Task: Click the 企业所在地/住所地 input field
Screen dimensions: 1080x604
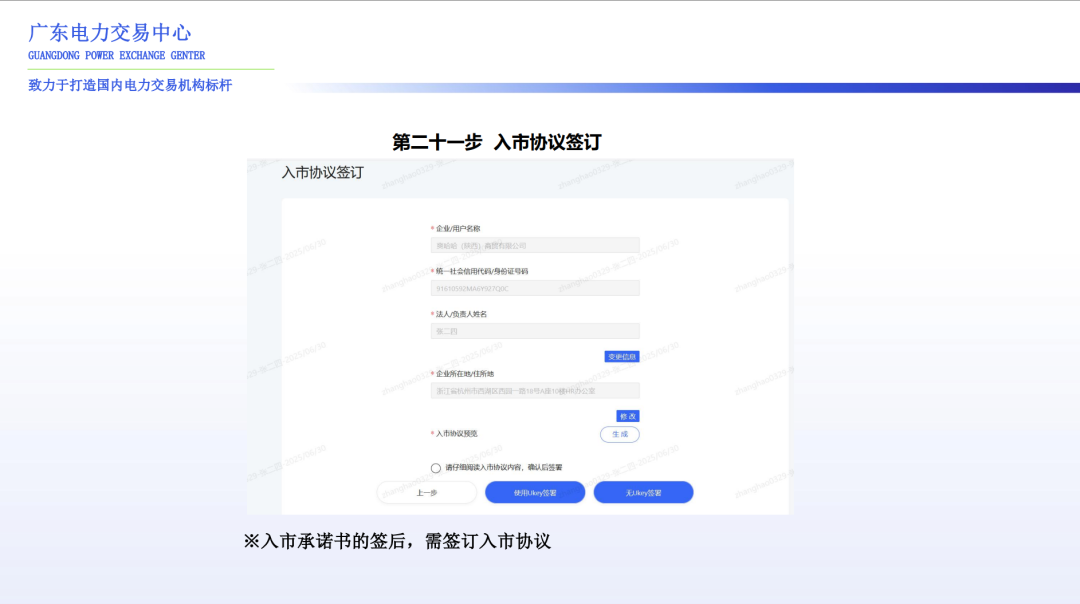Action: click(535, 390)
